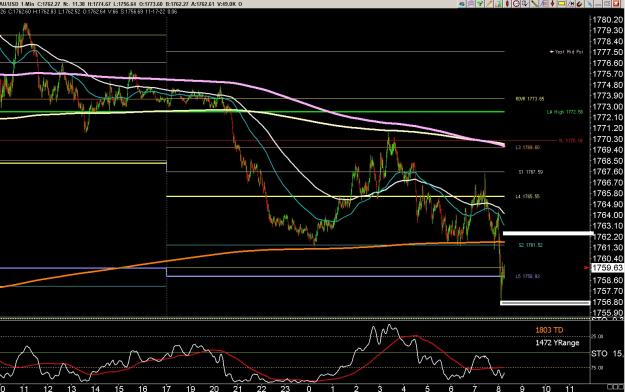
Task: Click the 1757.70 price axis label
Action: click(607, 291)
